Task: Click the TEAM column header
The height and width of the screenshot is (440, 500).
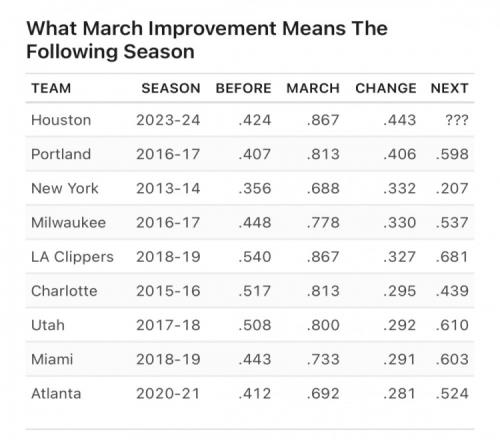Action: pyautogui.click(x=51, y=88)
